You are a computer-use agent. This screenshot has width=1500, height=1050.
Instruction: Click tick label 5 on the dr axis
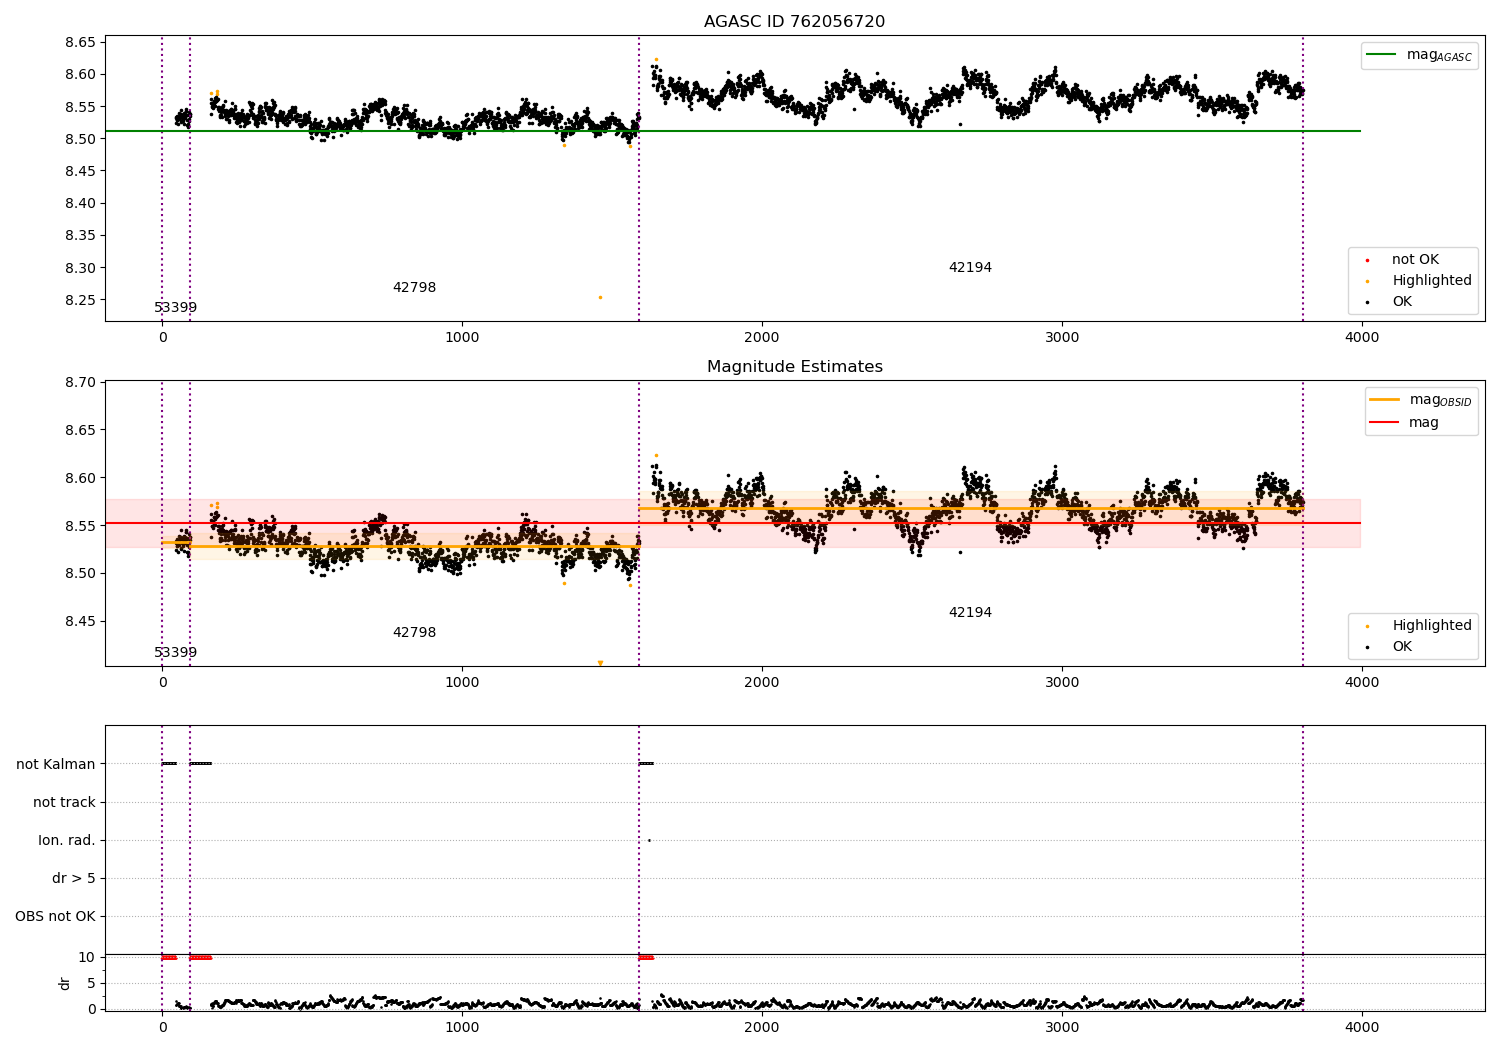[91, 983]
